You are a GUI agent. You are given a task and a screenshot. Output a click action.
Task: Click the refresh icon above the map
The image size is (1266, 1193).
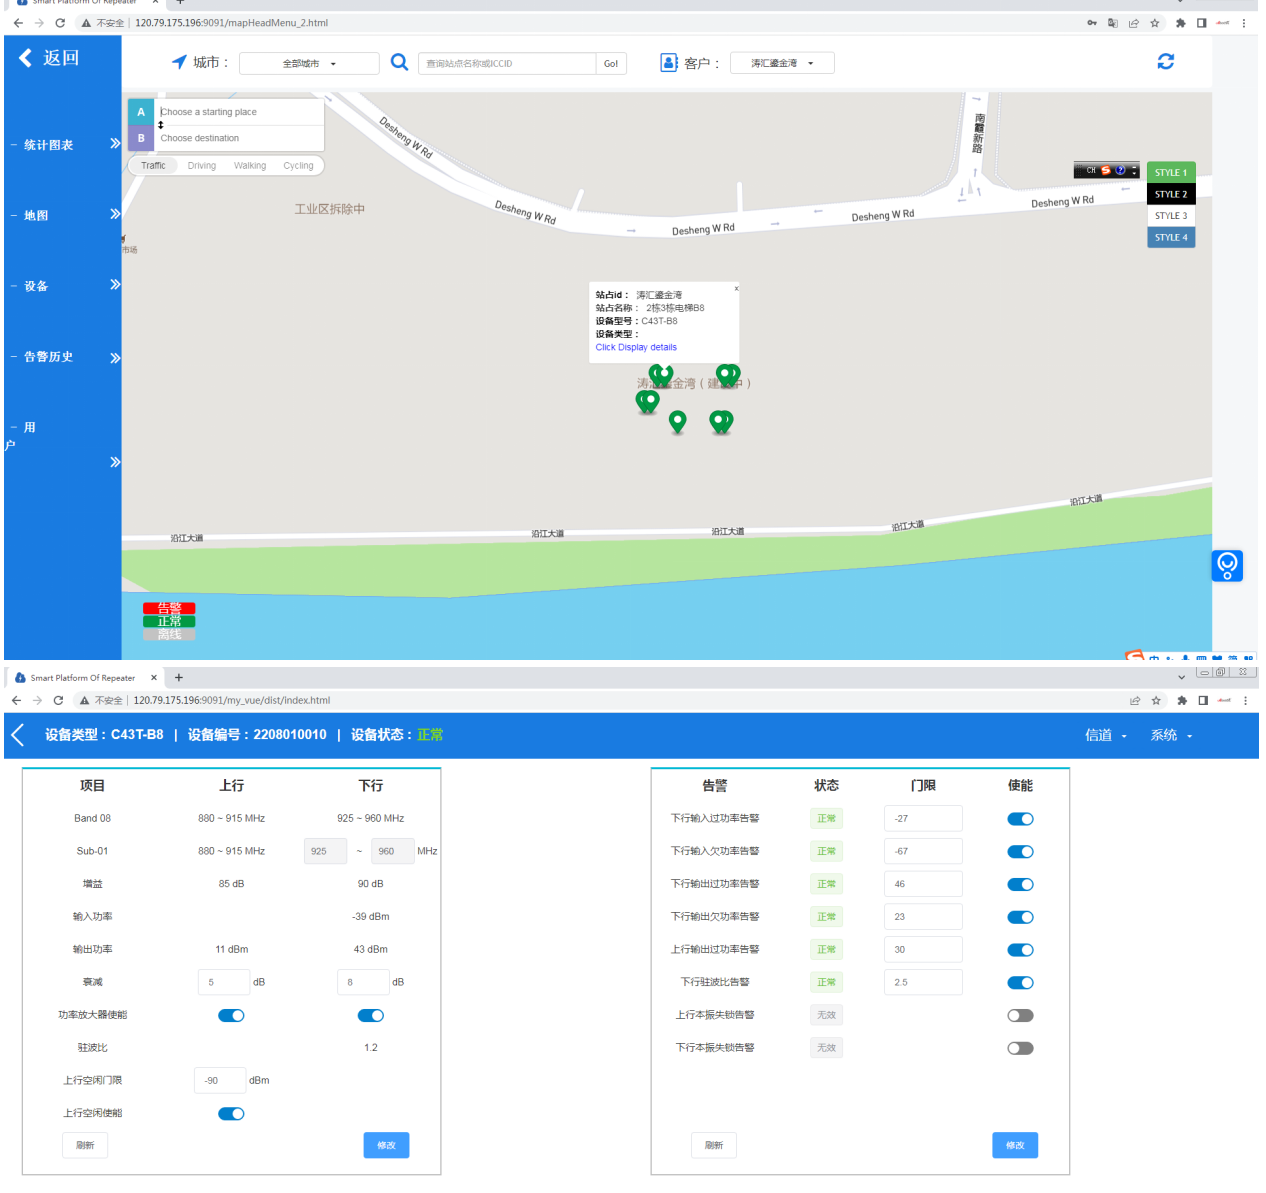coord(1165,61)
